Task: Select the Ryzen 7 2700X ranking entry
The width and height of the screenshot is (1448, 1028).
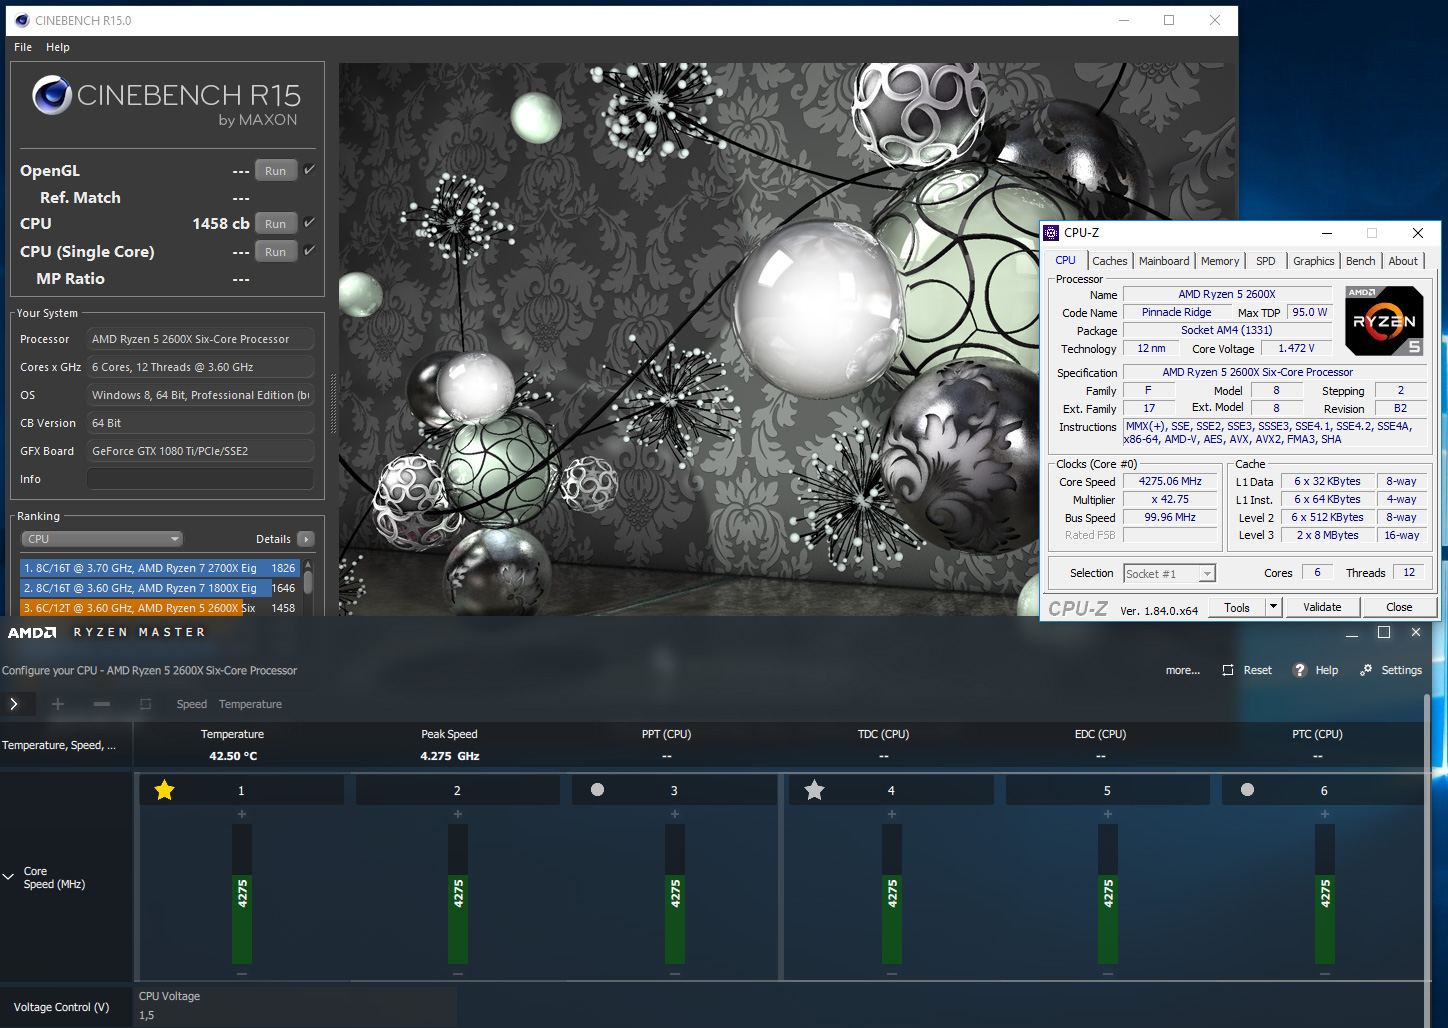Action: [159, 568]
